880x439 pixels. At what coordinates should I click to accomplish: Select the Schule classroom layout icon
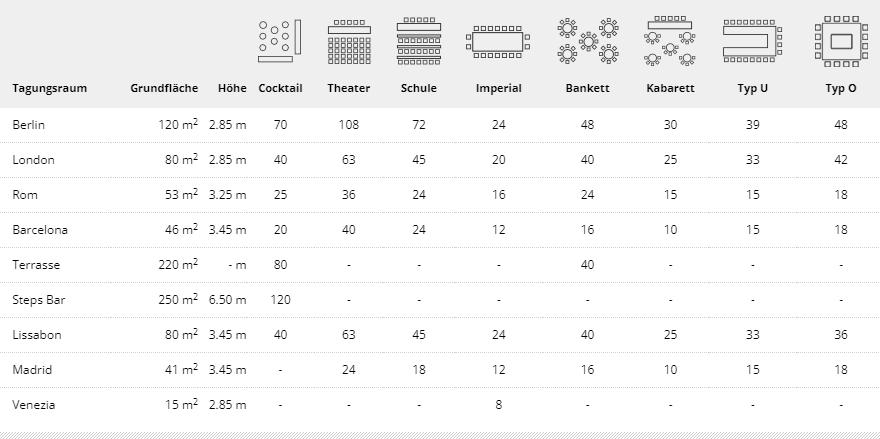coord(419,42)
